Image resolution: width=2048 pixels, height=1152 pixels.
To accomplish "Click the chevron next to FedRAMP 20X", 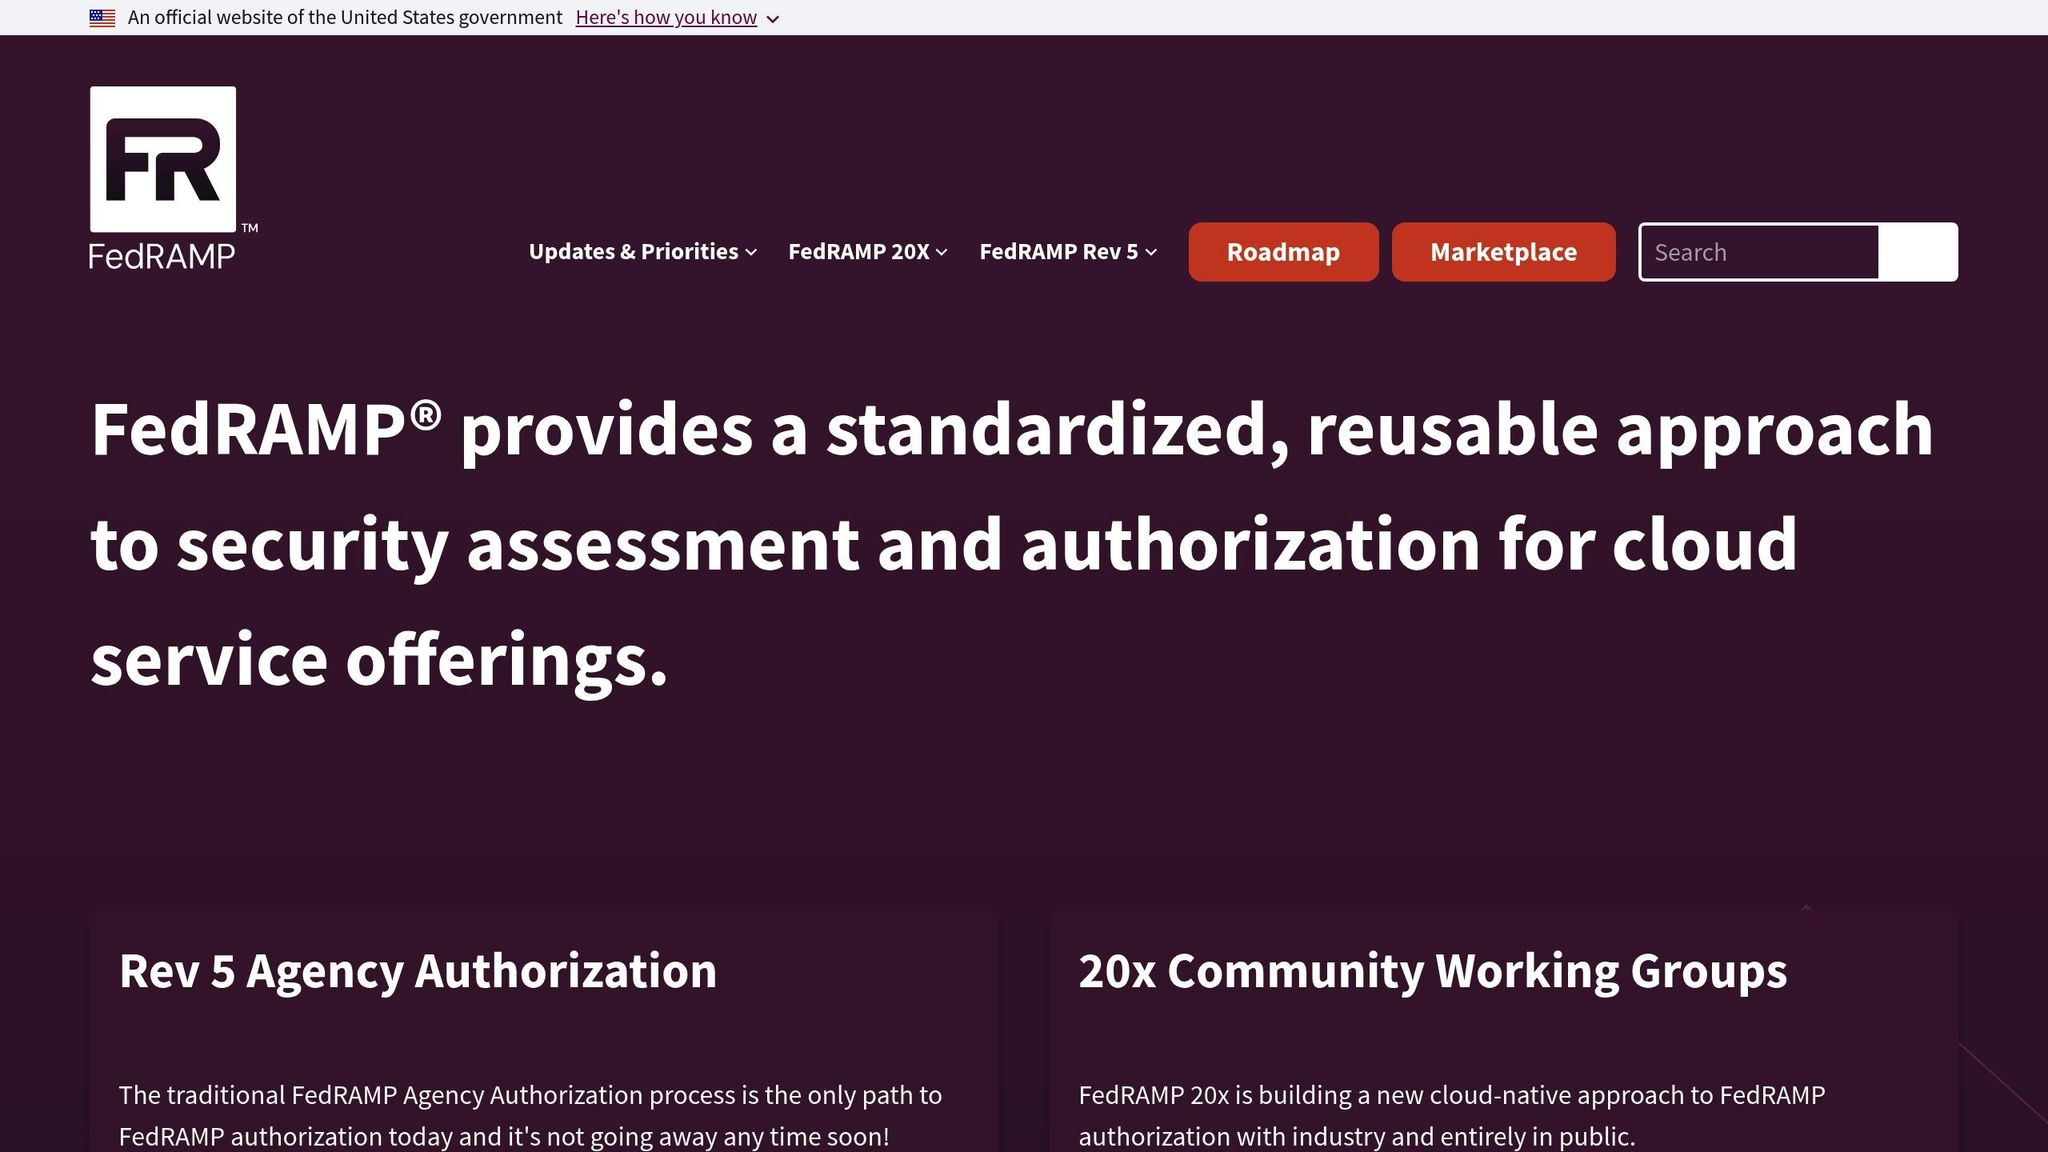I will click(942, 253).
